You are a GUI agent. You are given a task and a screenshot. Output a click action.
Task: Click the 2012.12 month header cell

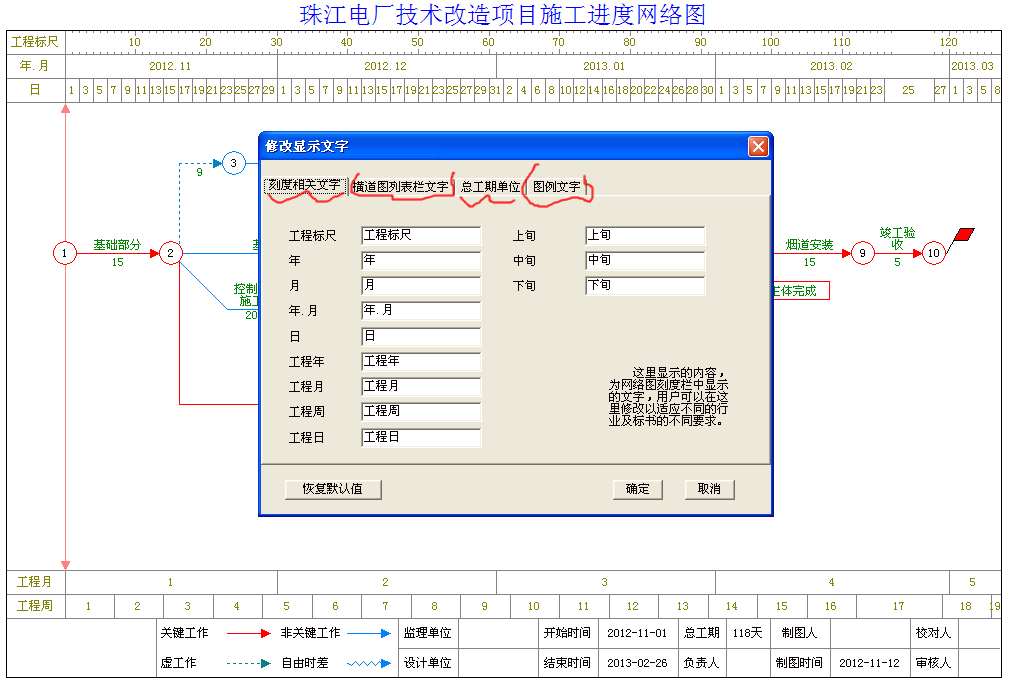387,66
